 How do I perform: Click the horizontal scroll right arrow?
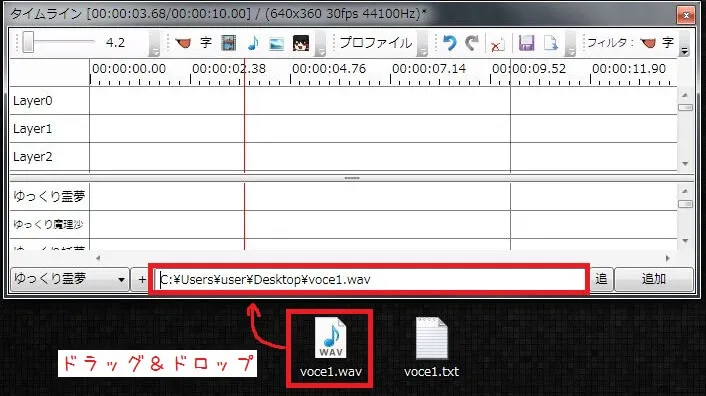tap(667, 258)
